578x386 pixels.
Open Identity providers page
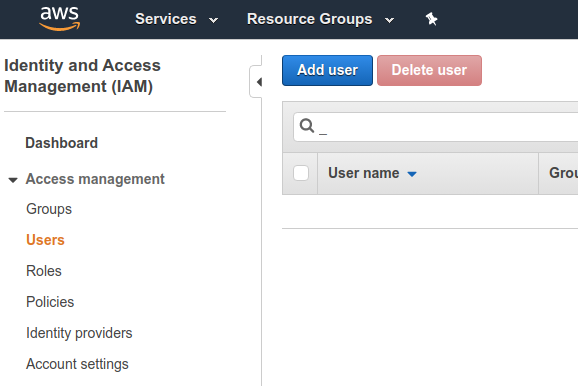79,333
